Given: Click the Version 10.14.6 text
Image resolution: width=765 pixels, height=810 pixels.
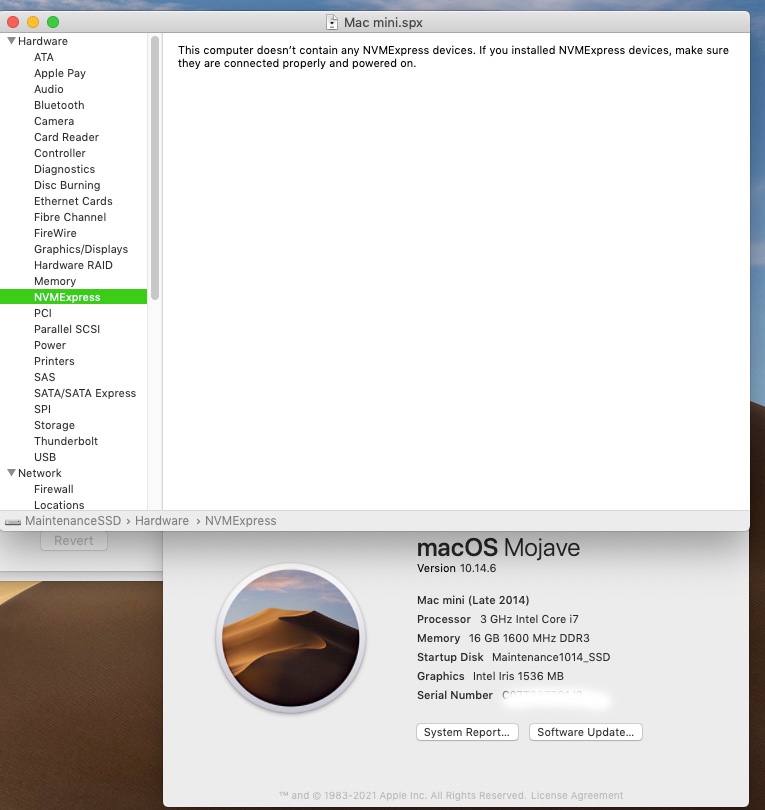Looking at the screenshot, I should tap(457, 568).
